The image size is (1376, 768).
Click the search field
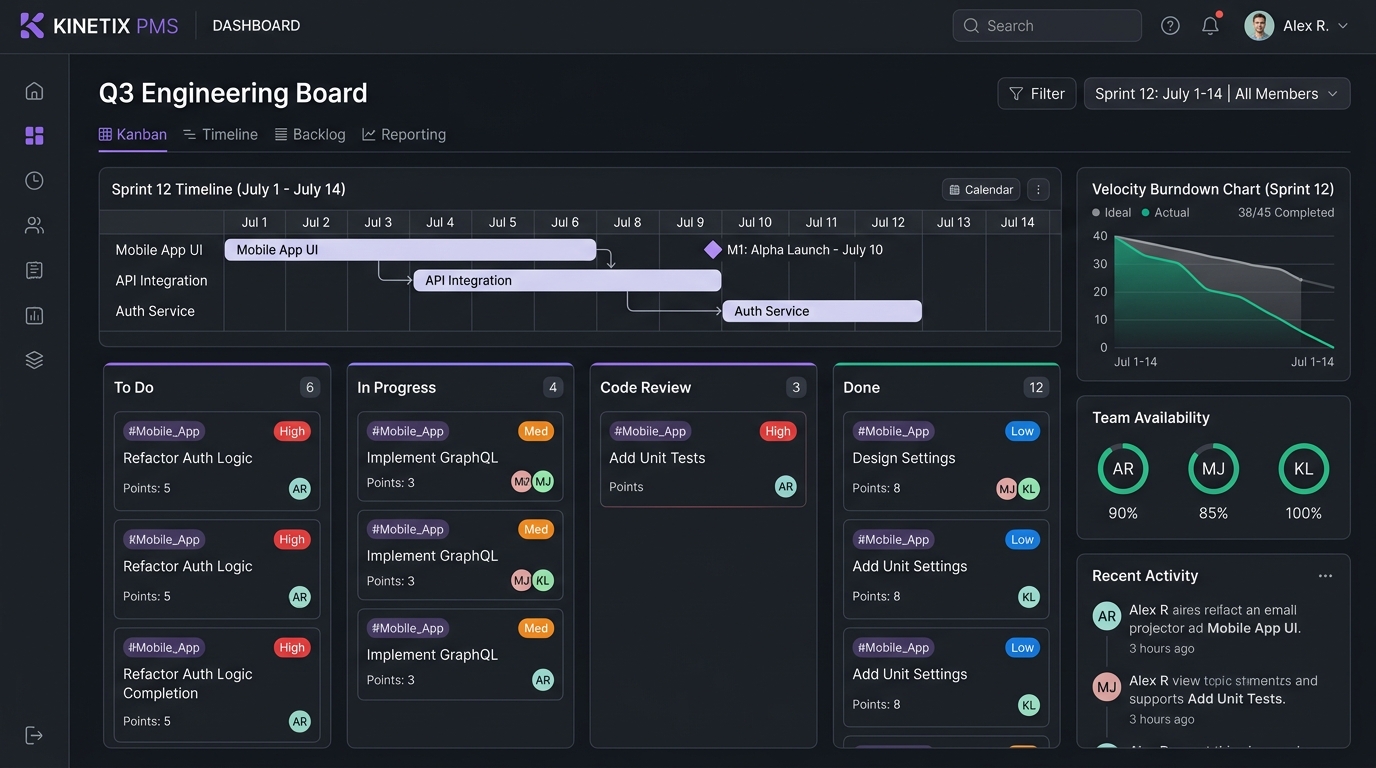(x=1047, y=26)
